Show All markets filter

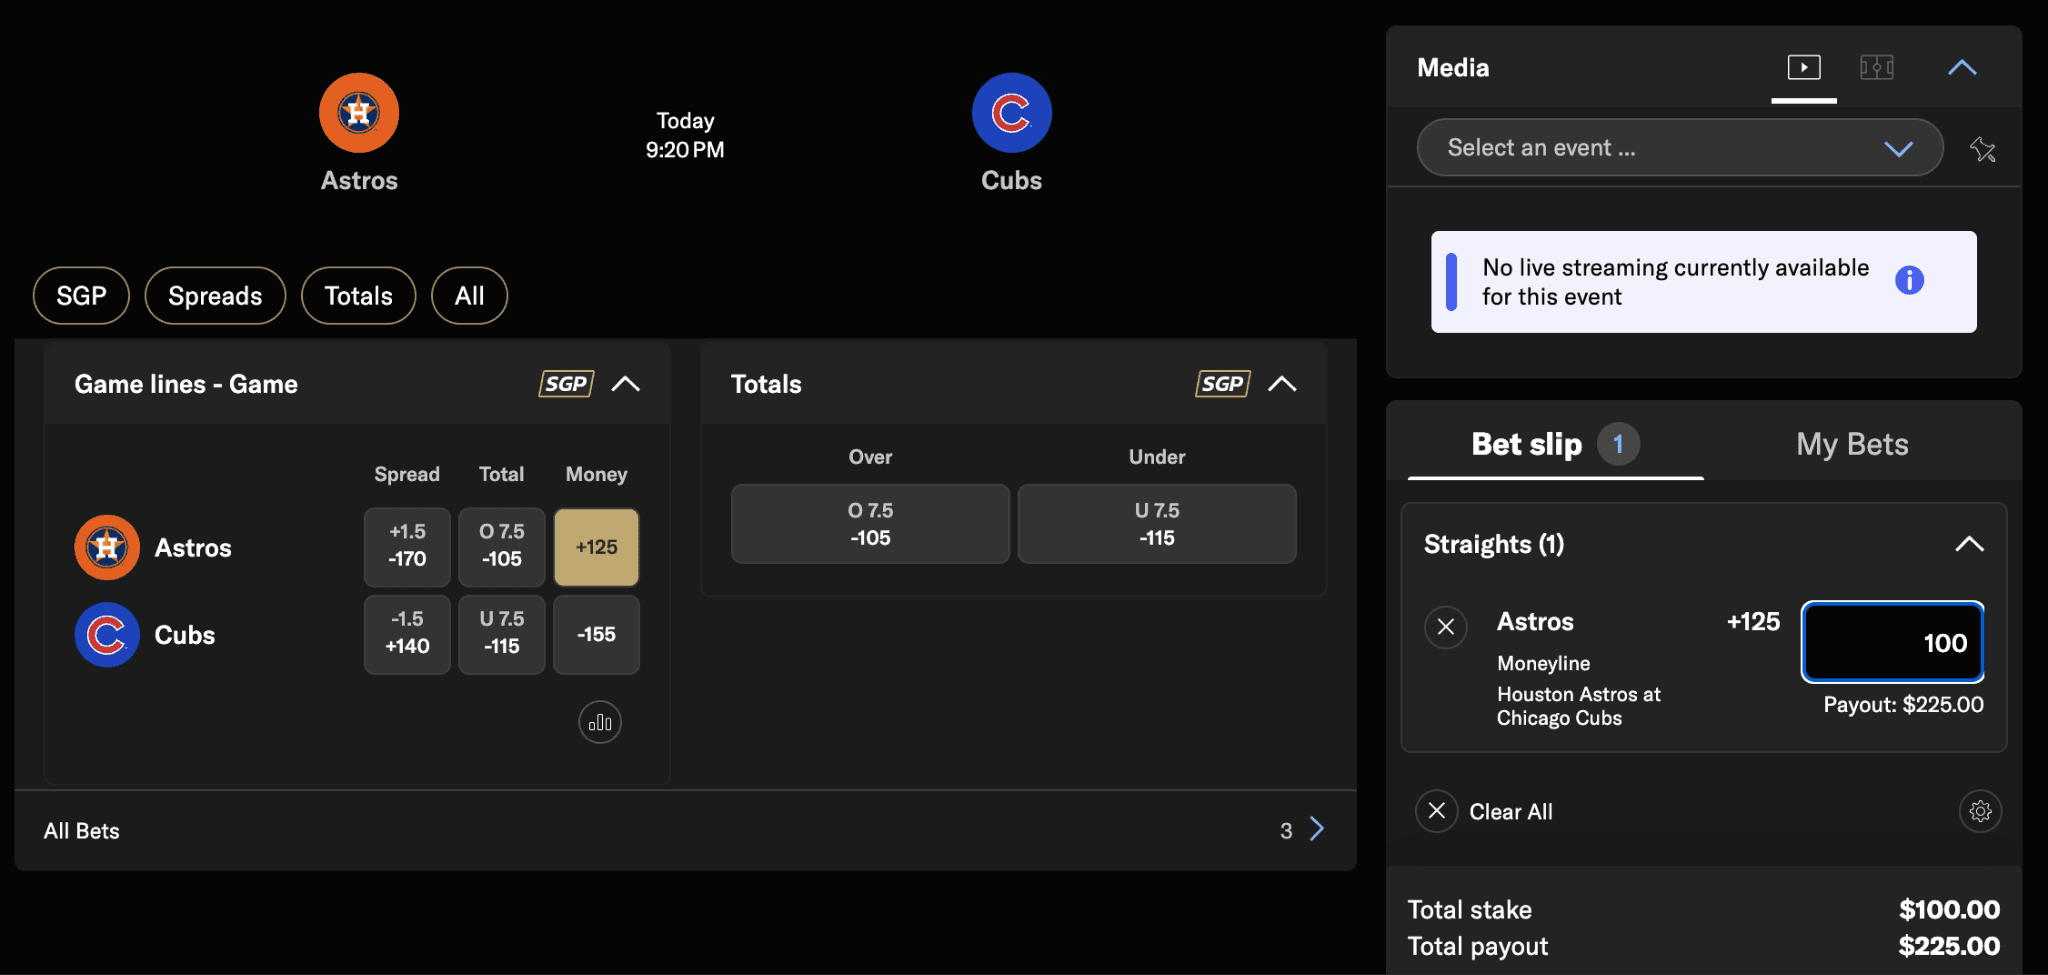469,296
